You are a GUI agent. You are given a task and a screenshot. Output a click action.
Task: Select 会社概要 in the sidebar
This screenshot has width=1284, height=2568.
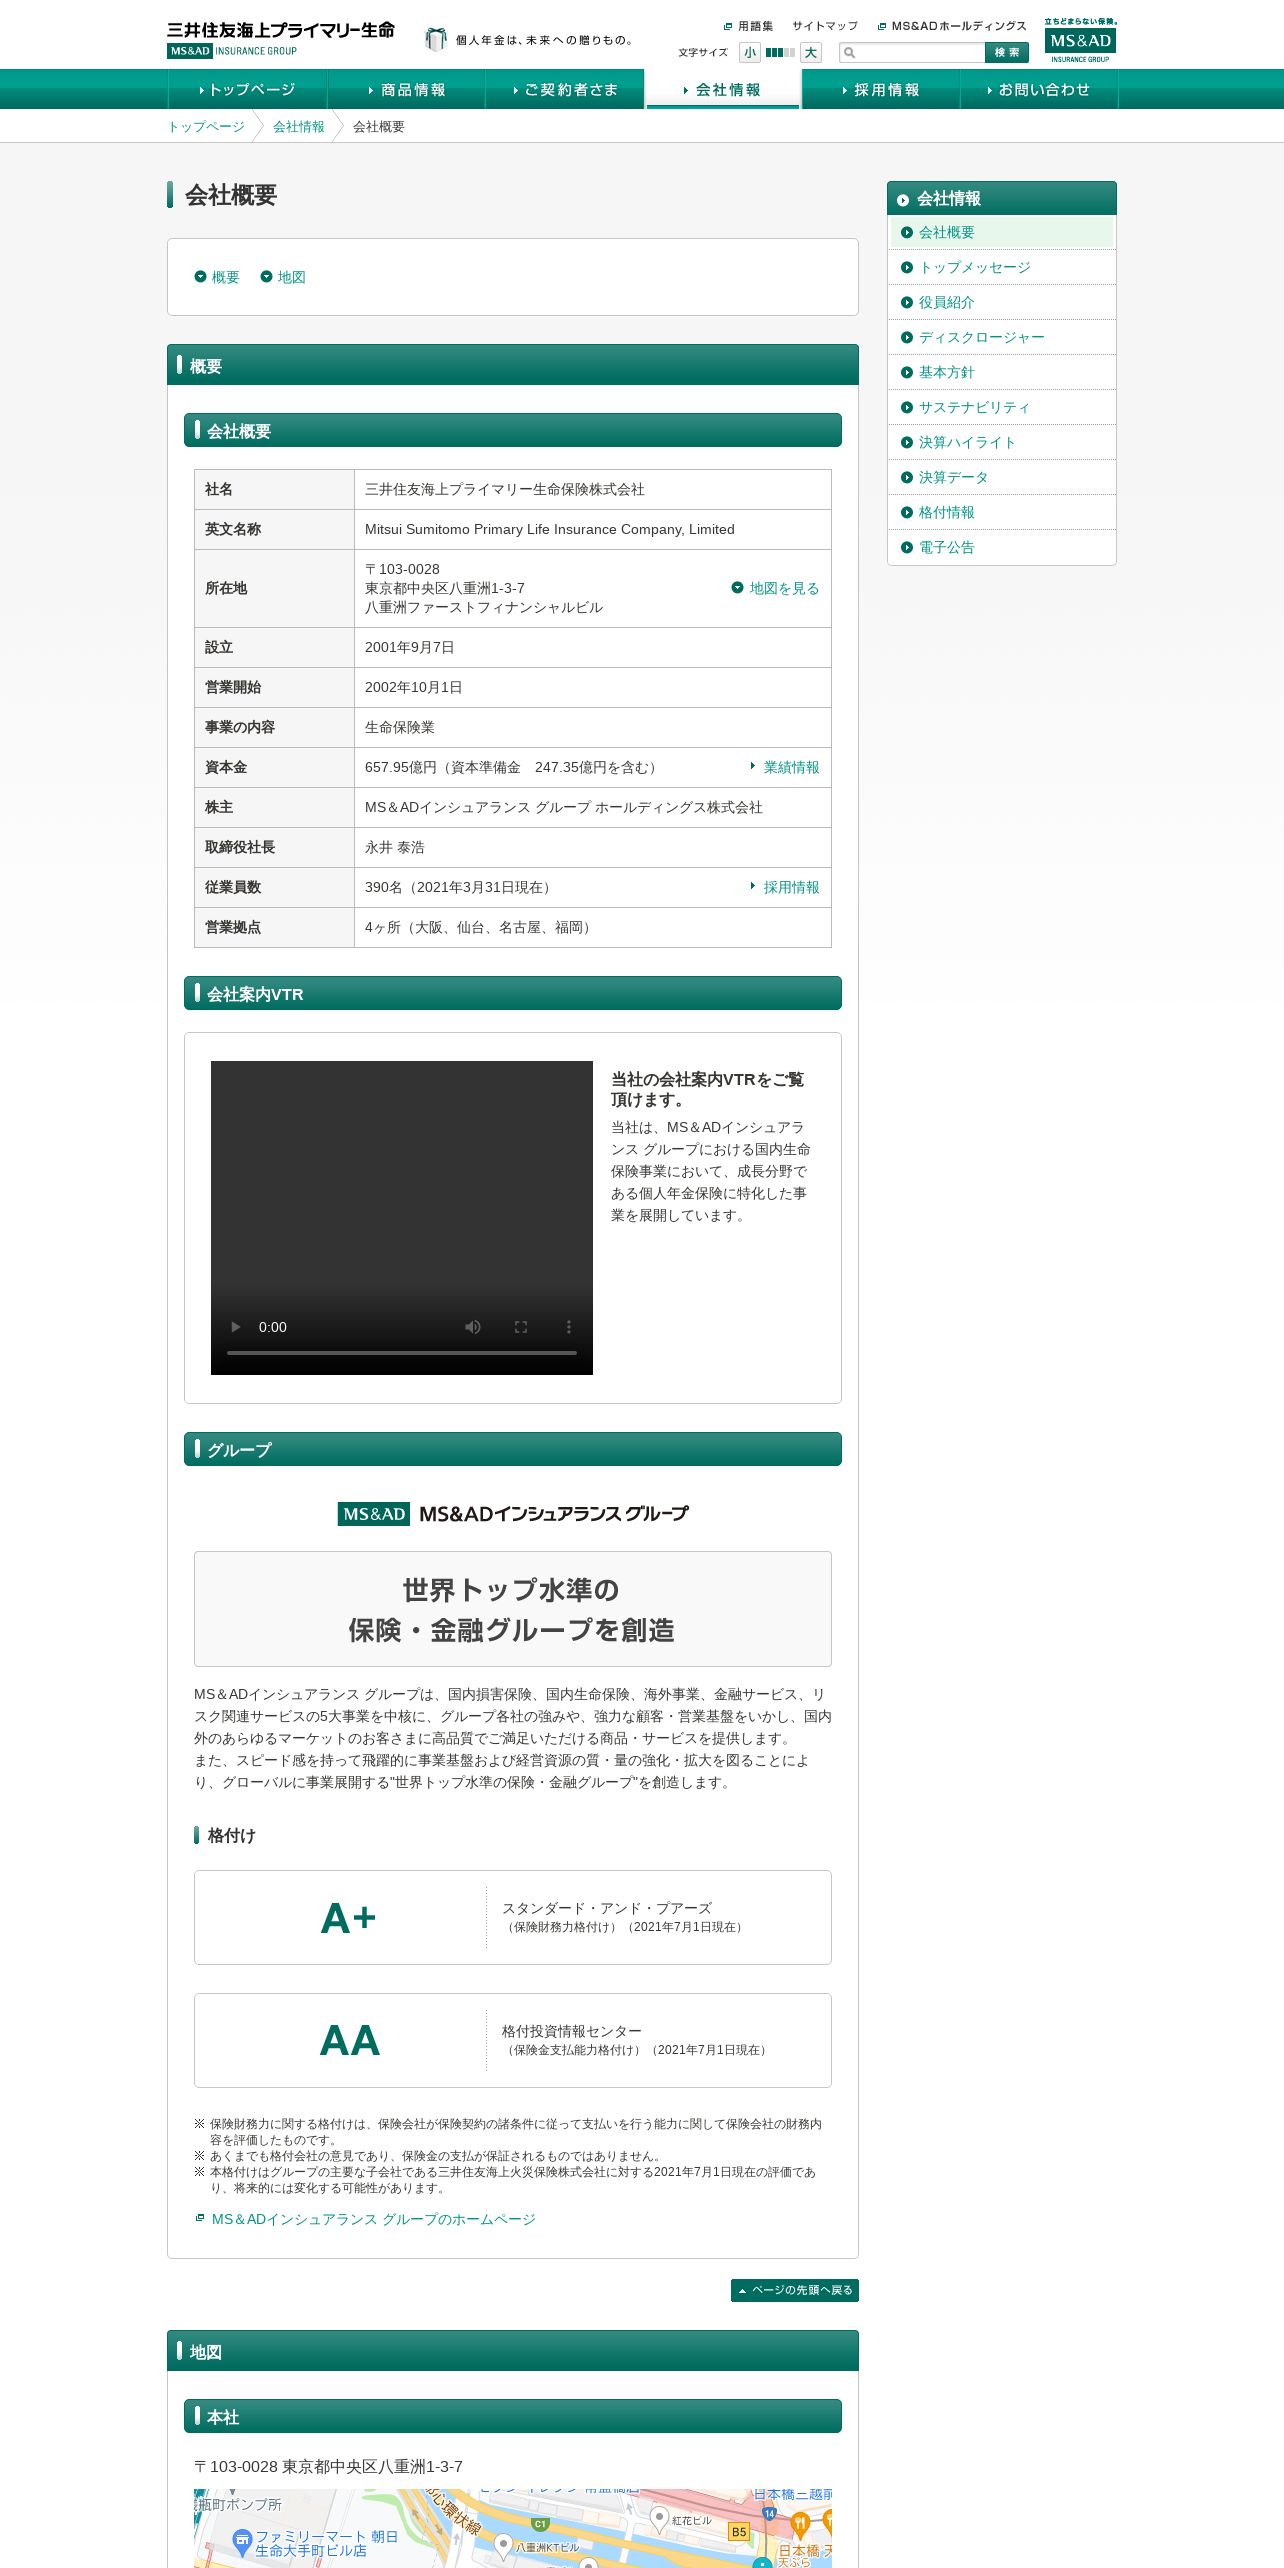click(1002, 232)
